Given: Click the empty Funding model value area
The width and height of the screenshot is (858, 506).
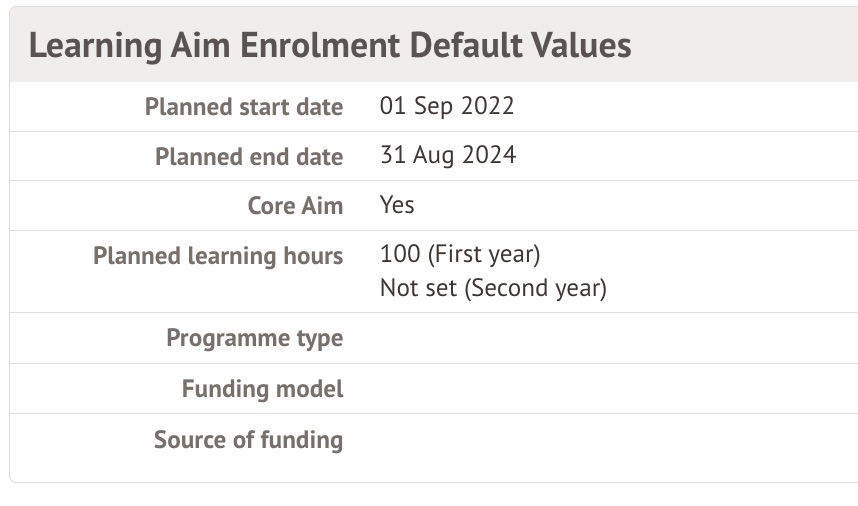Looking at the screenshot, I should [600, 389].
